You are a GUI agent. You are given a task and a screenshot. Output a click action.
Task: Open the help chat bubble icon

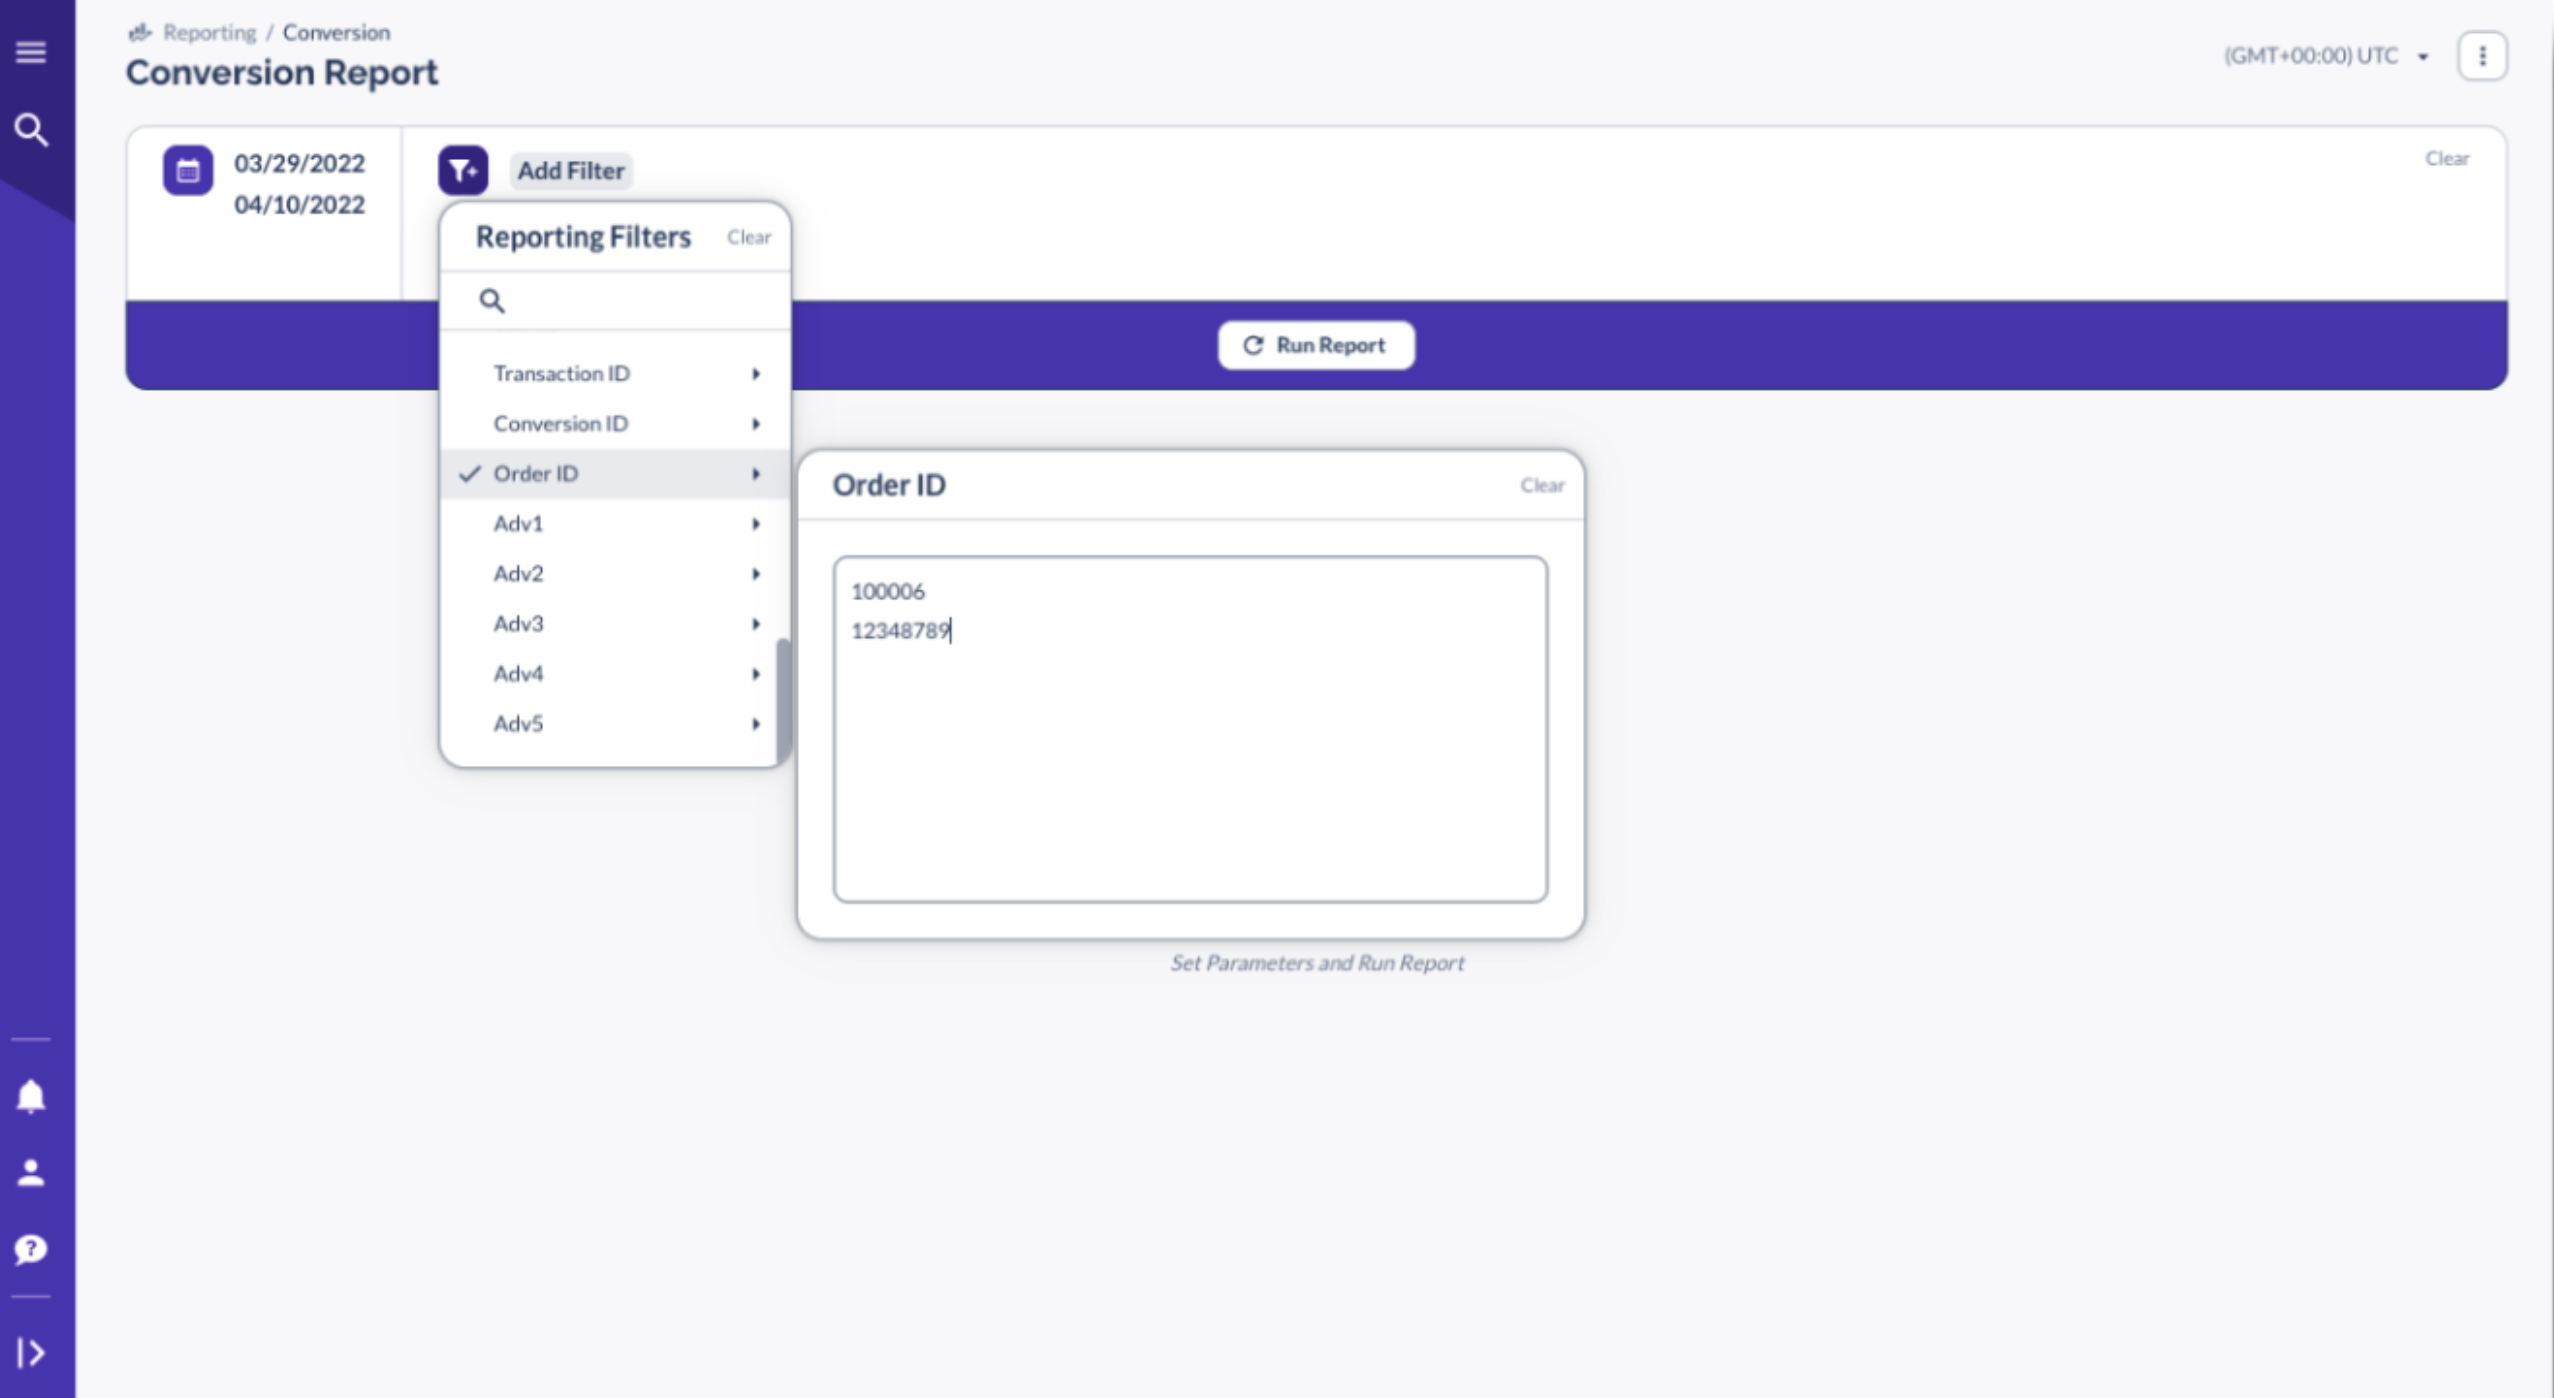click(x=31, y=1249)
